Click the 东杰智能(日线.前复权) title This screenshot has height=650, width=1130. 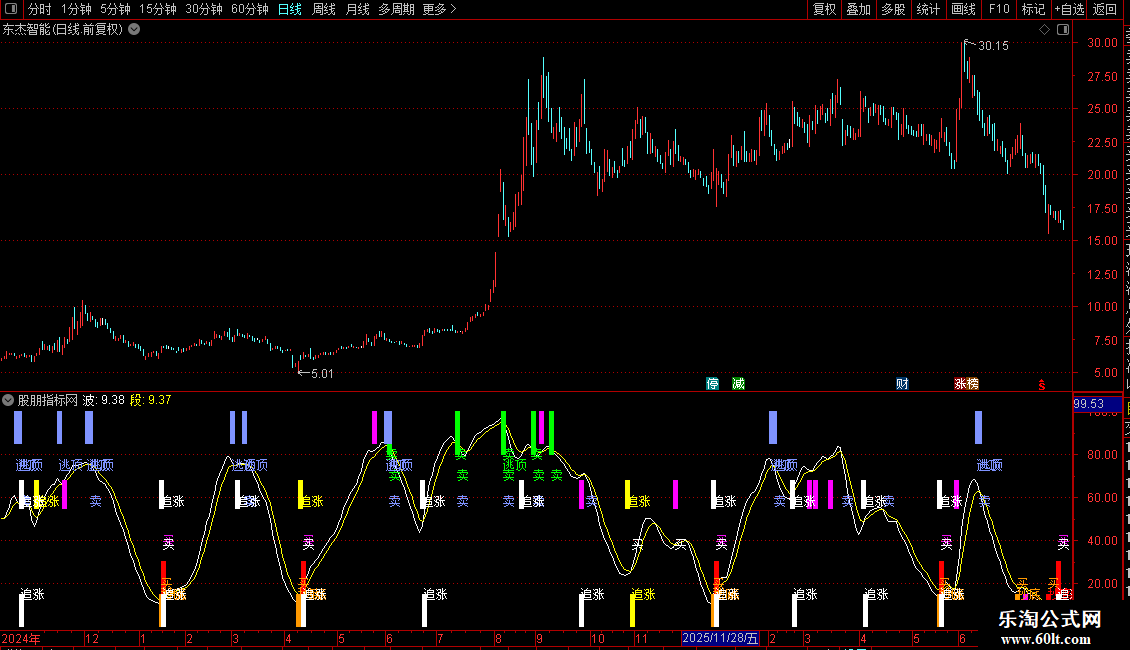pyautogui.click(x=63, y=30)
